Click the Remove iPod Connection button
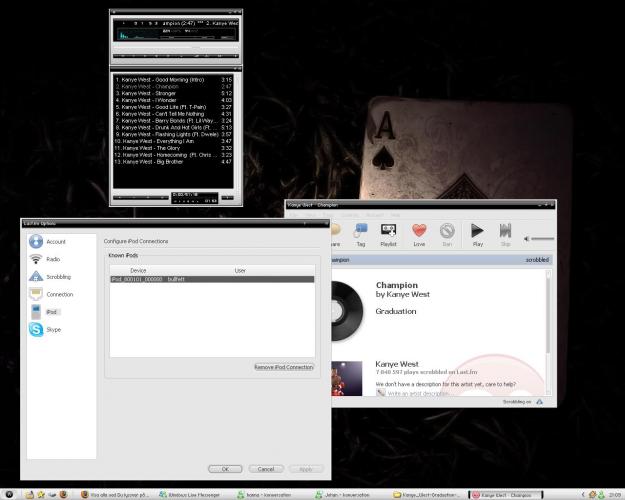This screenshot has width=625, height=500. click(x=284, y=367)
